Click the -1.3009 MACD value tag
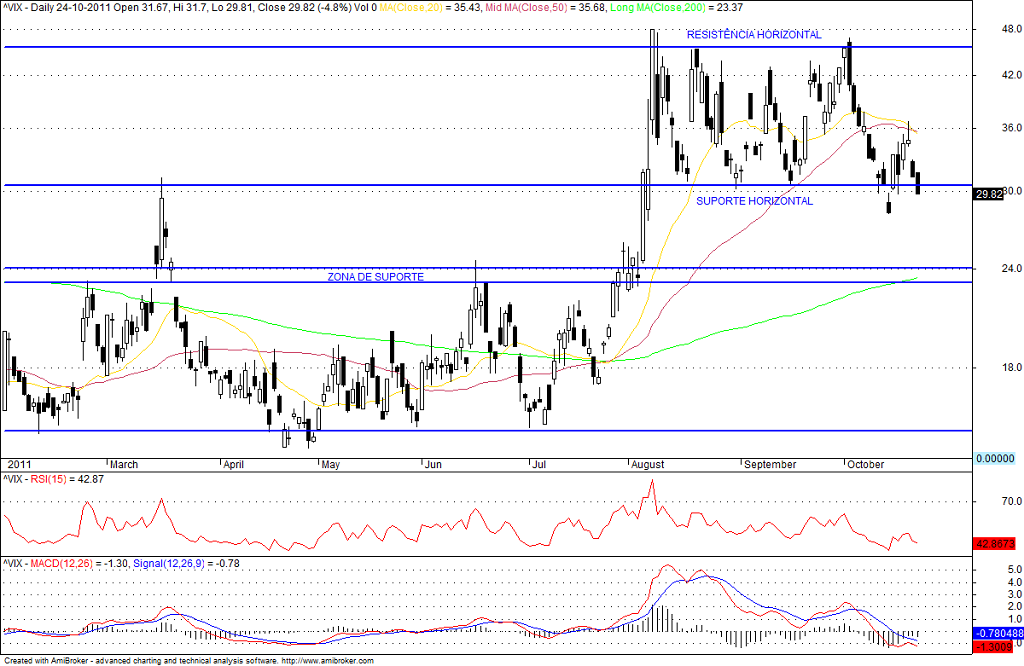 [x=993, y=646]
